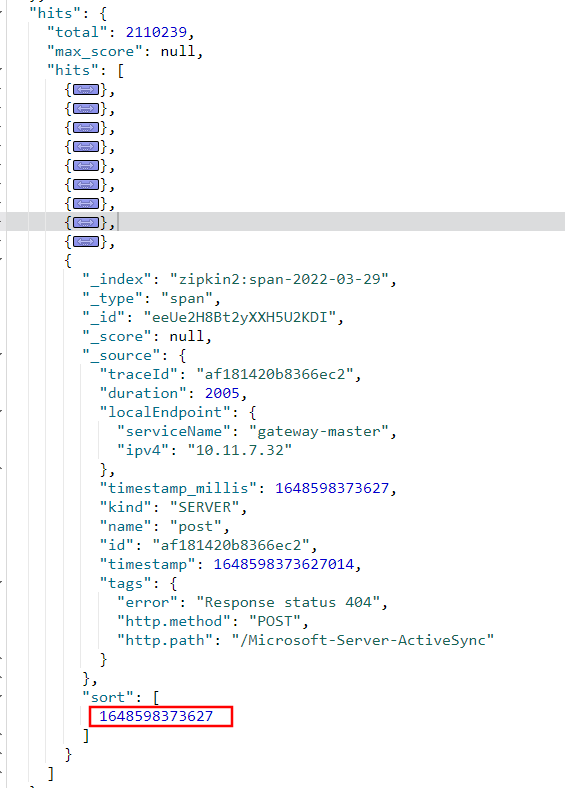Select the _id value eeUe2H8Bt2yXXH5U2KDI
Screen dimensions: 565x788
click(x=239, y=318)
